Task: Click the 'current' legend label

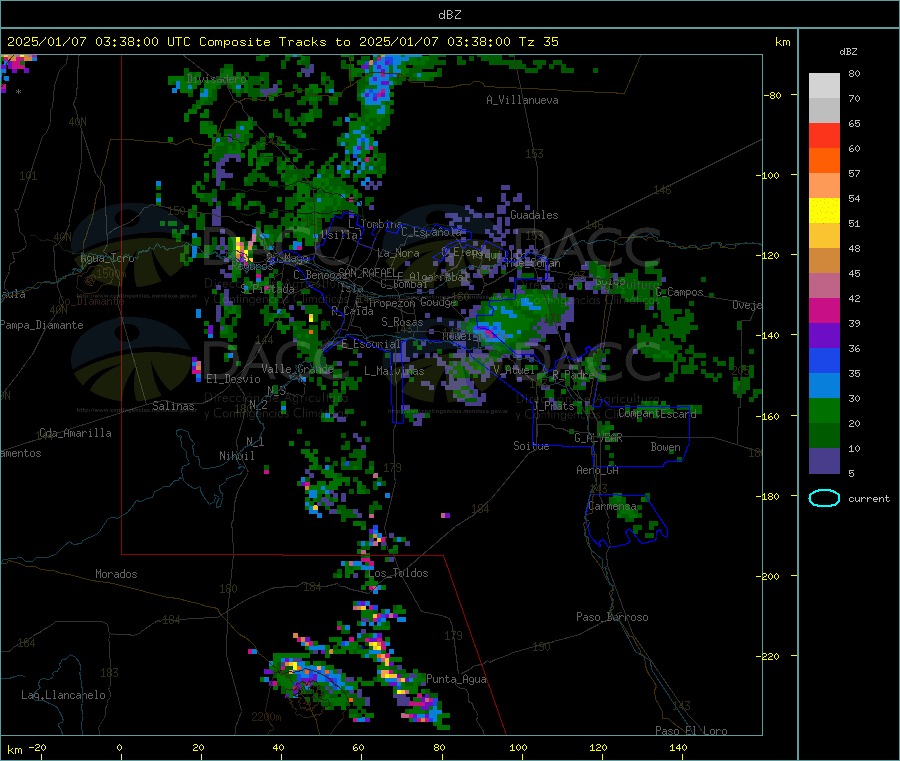Action: tap(869, 499)
